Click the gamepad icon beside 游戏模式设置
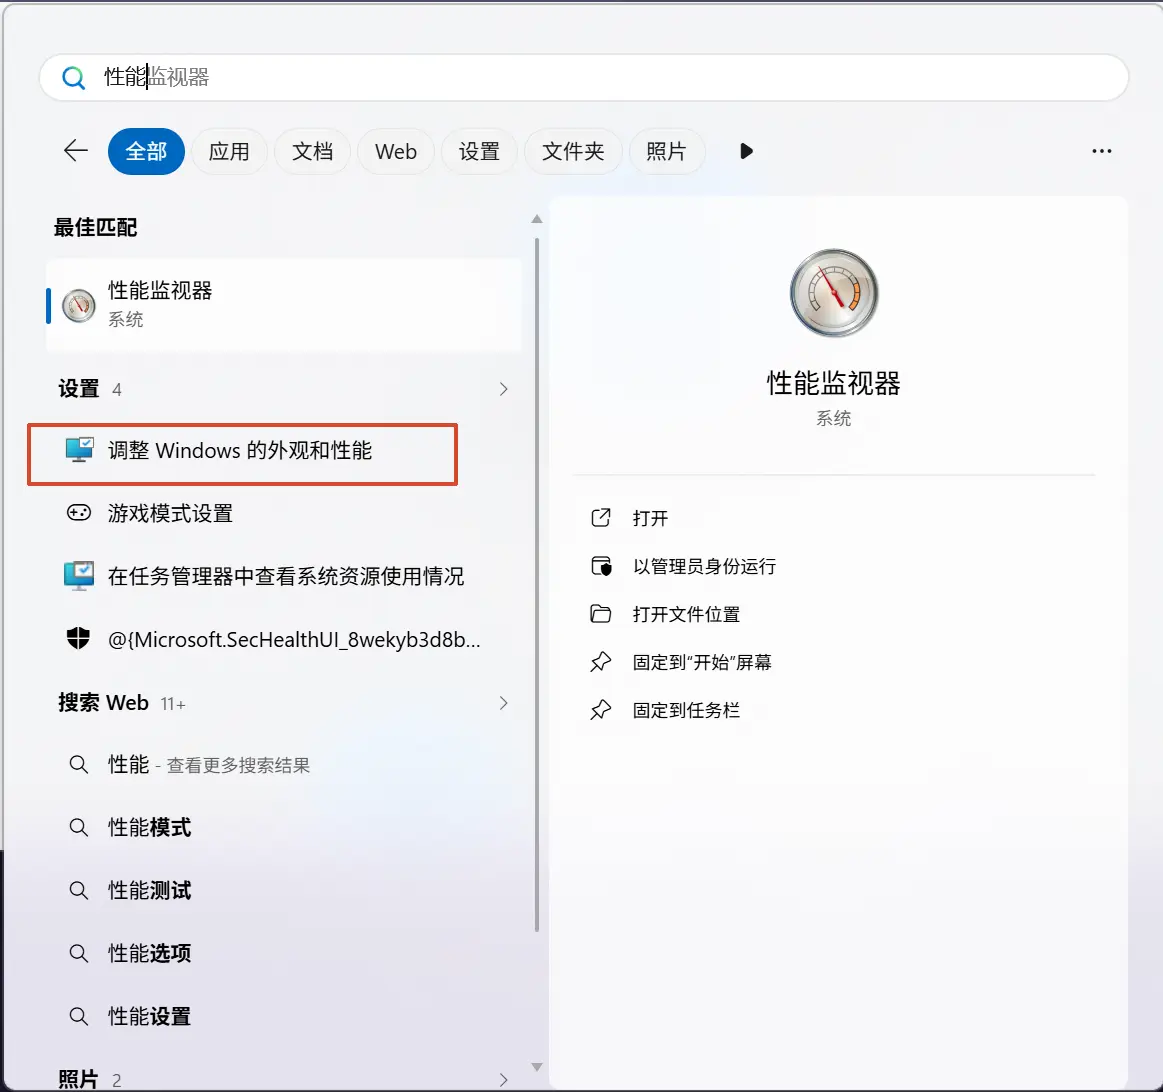The width and height of the screenshot is (1163, 1092). [79, 513]
